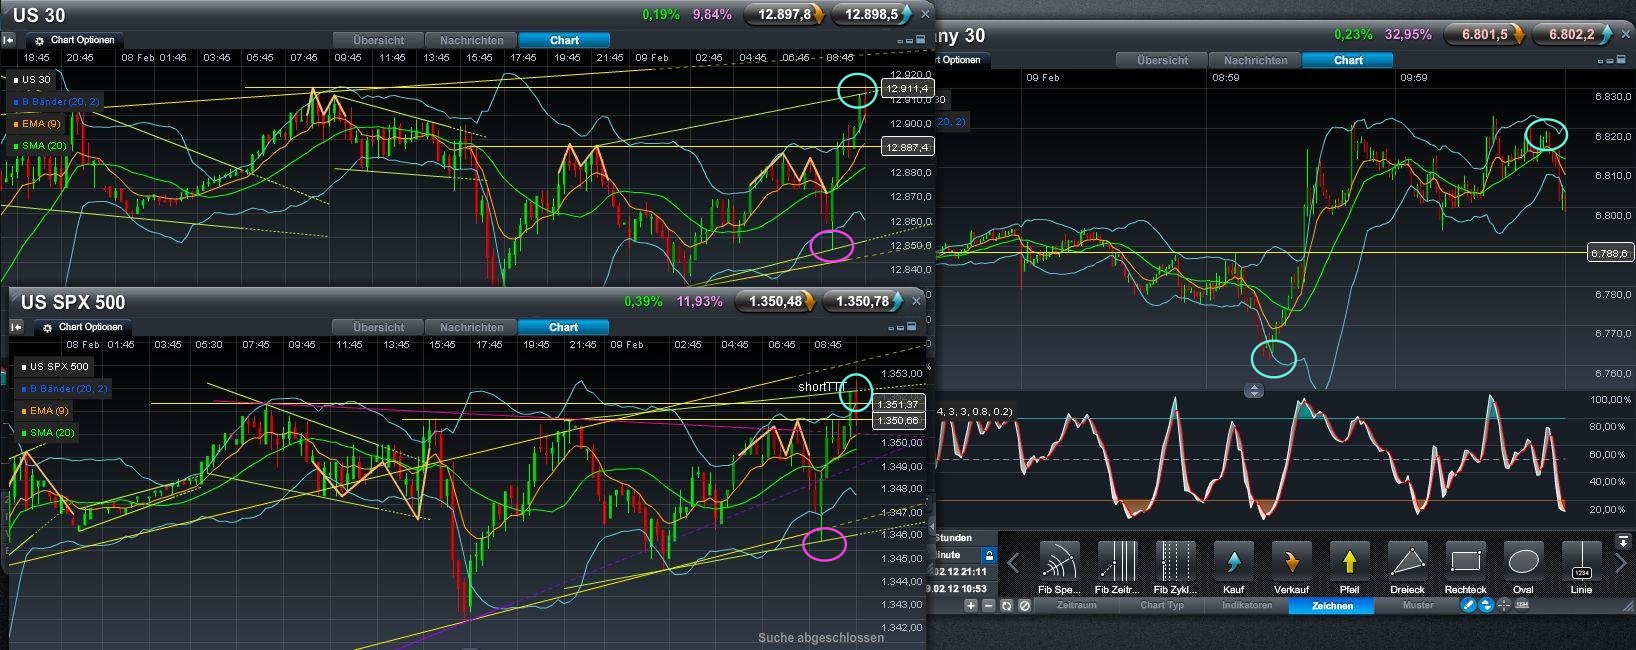
Task: Open the Chart Typ section
Action: (x=1162, y=606)
